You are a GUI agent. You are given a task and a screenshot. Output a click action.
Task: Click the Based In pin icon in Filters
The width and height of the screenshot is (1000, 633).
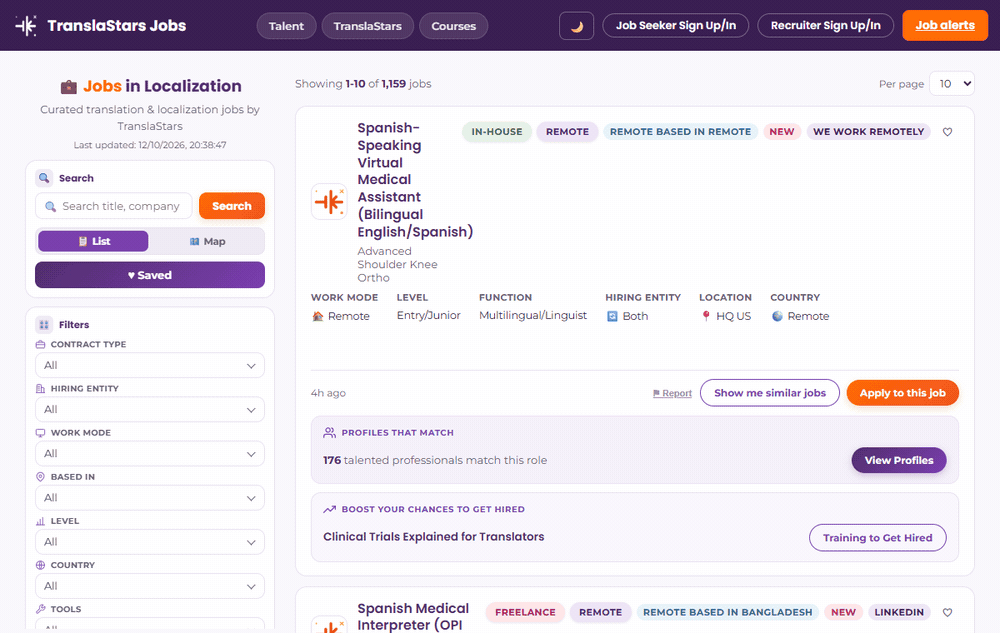click(x=40, y=477)
